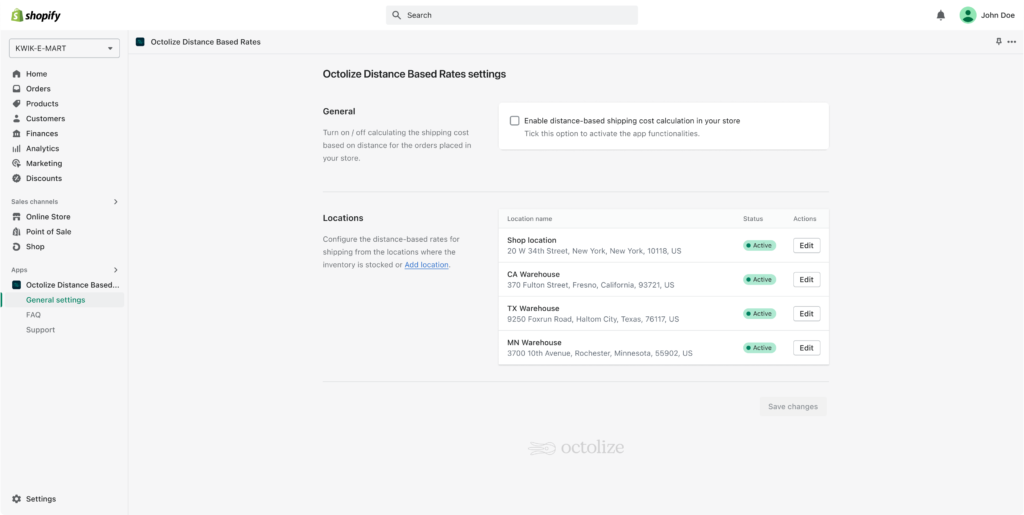Click the search magnifier icon

[x=396, y=15]
